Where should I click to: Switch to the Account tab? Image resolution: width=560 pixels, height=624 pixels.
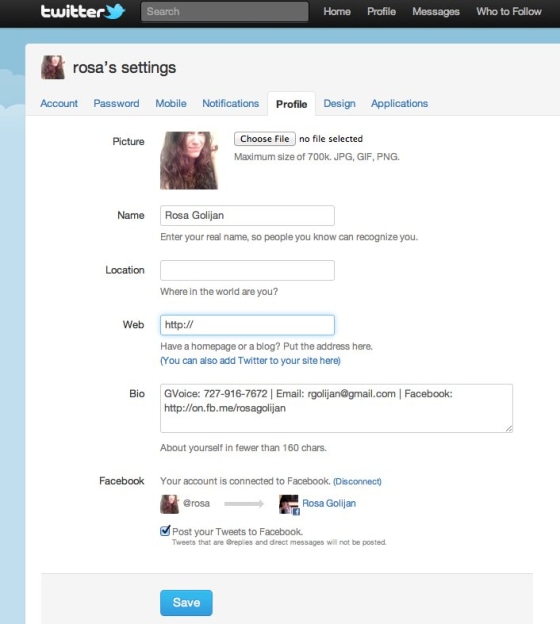(x=59, y=103)
